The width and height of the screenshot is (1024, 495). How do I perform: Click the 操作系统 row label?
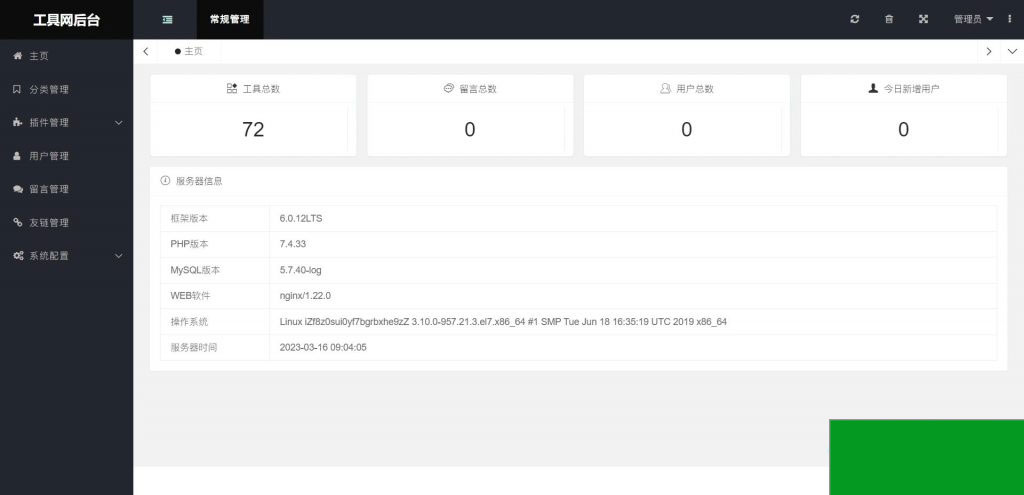[189, 321]
